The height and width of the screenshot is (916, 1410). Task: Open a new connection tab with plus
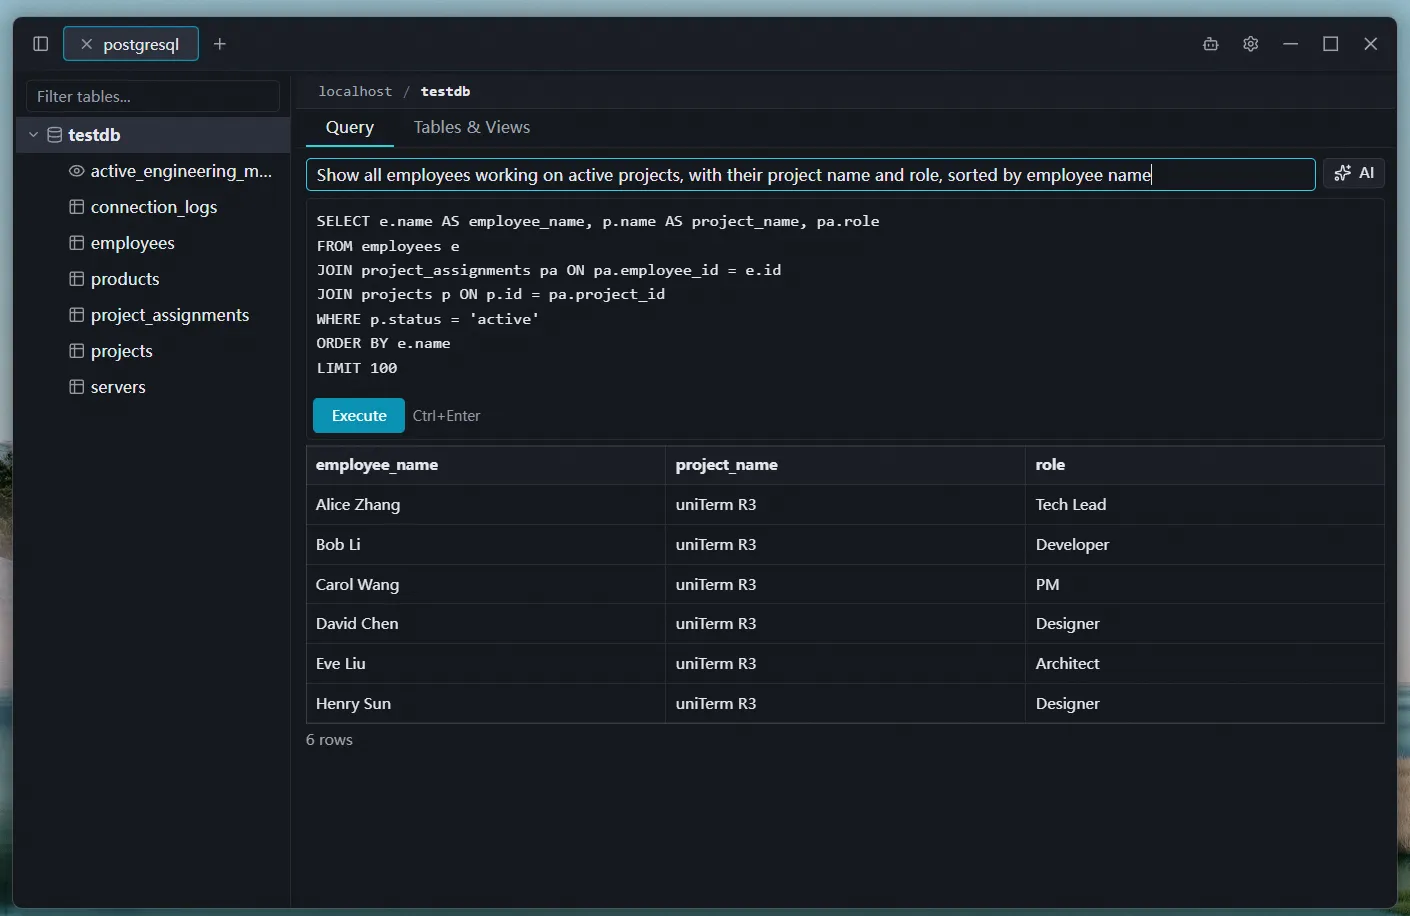220,44
